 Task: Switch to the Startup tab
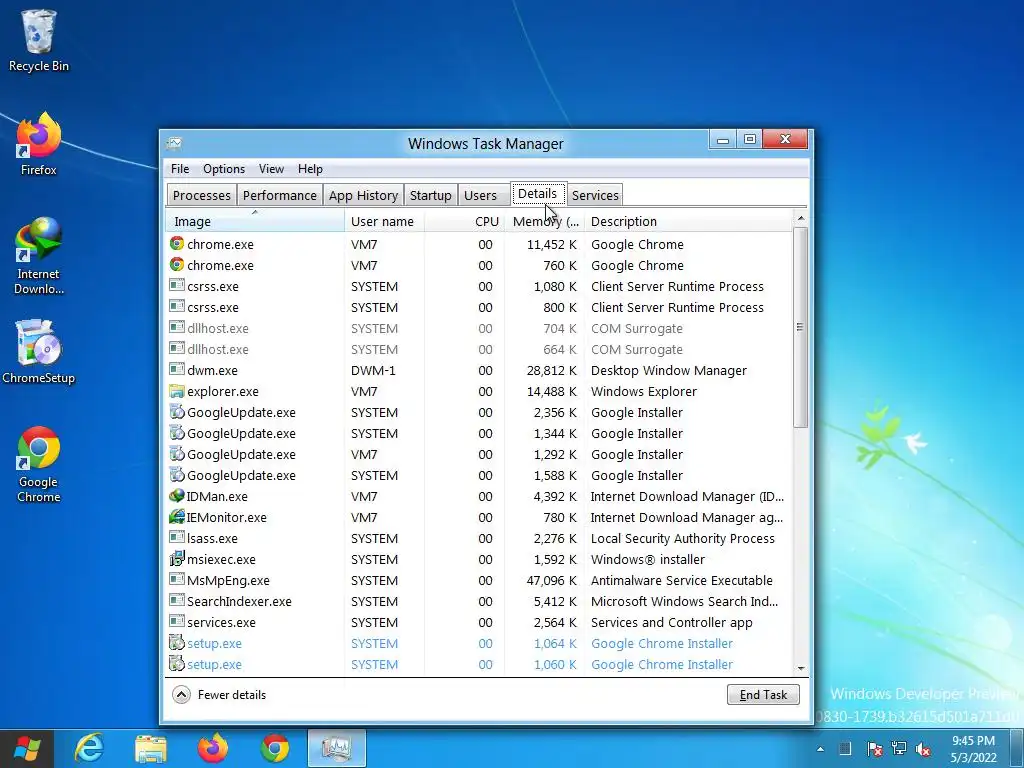coord(430,195)
